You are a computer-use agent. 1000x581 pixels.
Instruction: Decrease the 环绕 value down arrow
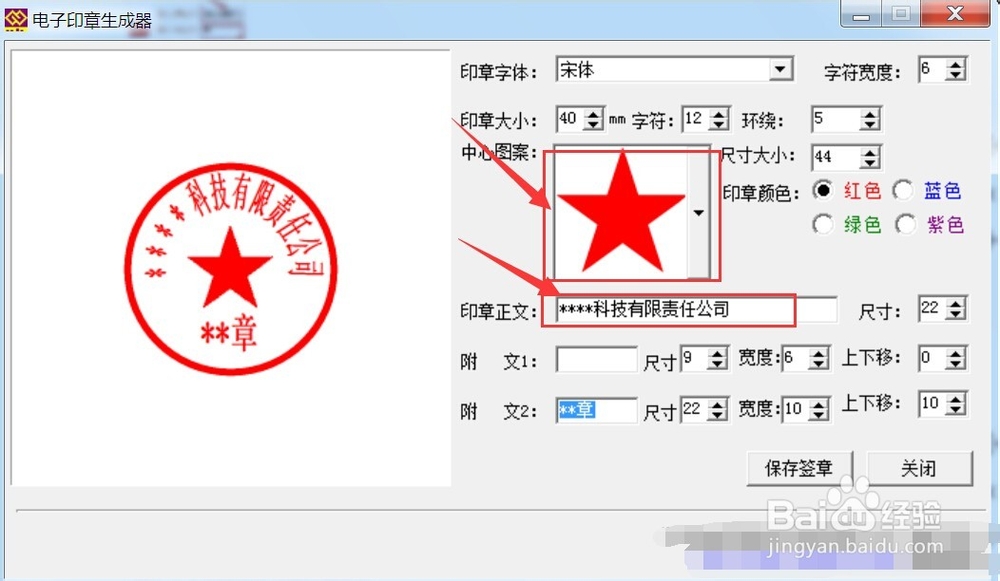(x=870, y=124)
